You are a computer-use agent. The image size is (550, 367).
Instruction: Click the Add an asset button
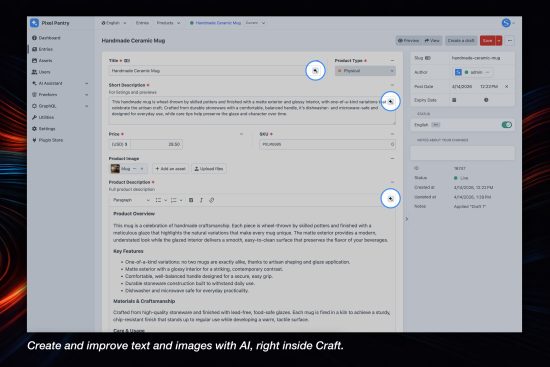(x=170, y=169)
